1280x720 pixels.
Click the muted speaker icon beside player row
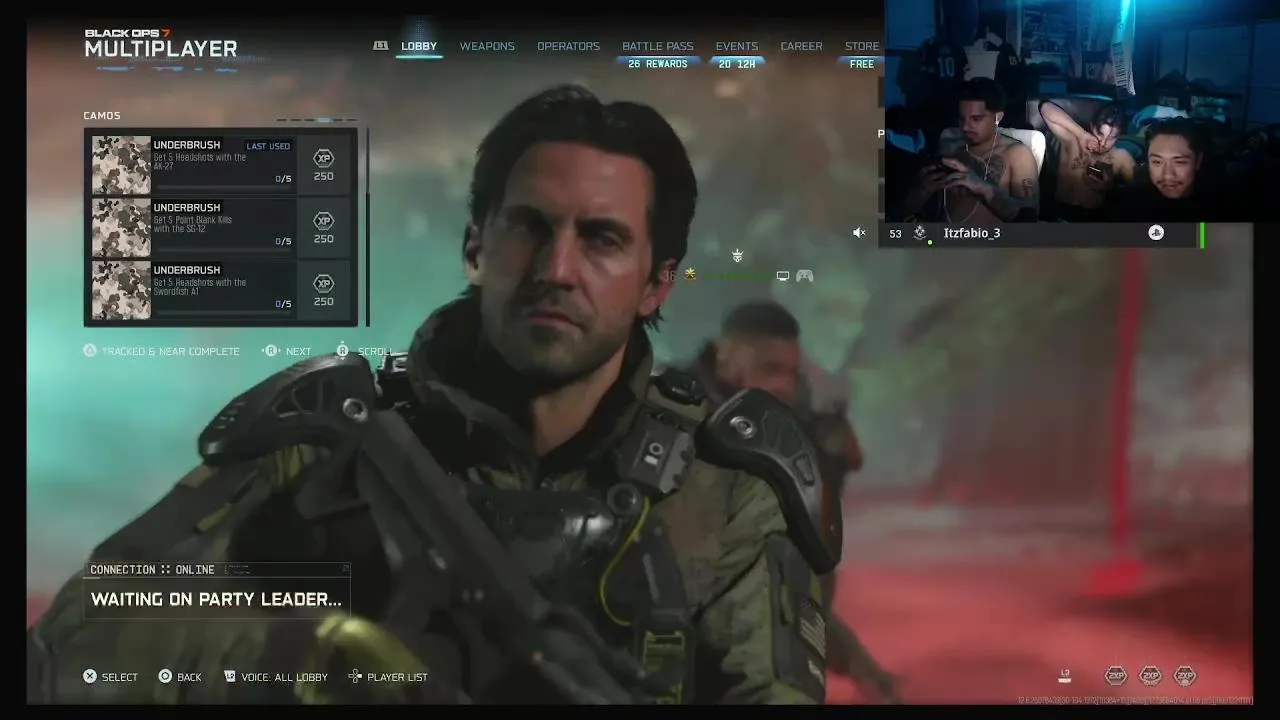point(859,233)
